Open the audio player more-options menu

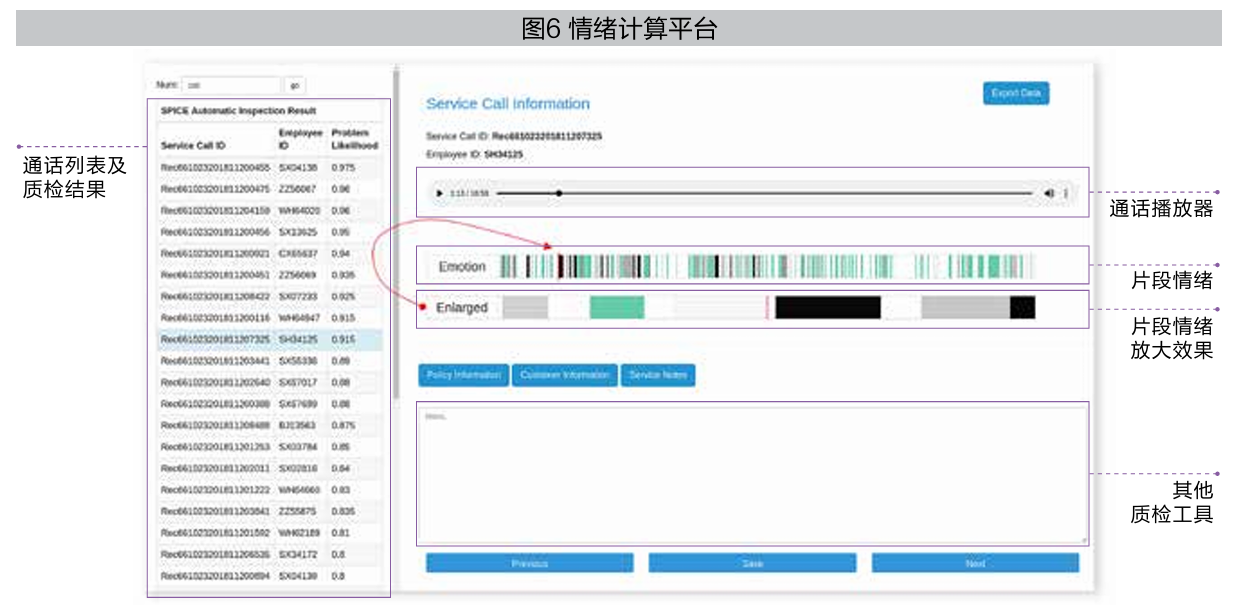(x=1065, y=192)
